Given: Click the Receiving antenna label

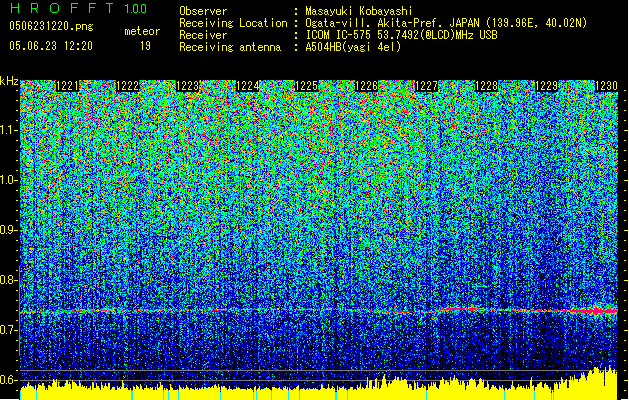Looking at the screenshot, I should [230, 47].
